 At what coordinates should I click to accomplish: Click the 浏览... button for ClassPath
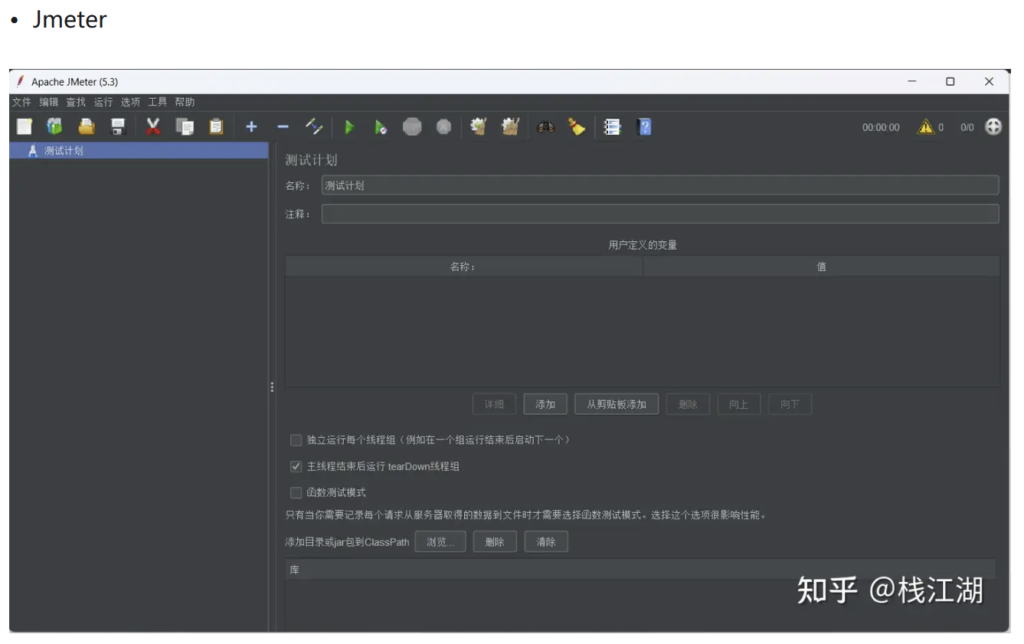coord(440,541)
